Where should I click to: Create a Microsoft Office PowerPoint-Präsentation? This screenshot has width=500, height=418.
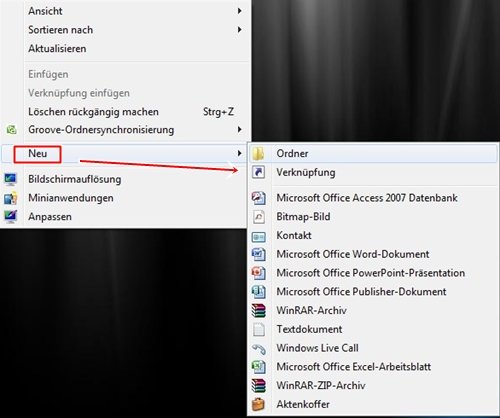pos(373,273)
